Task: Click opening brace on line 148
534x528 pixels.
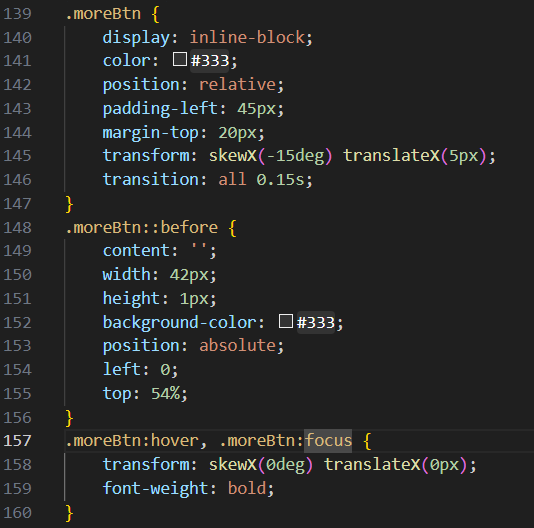Action: coord(233,228)
